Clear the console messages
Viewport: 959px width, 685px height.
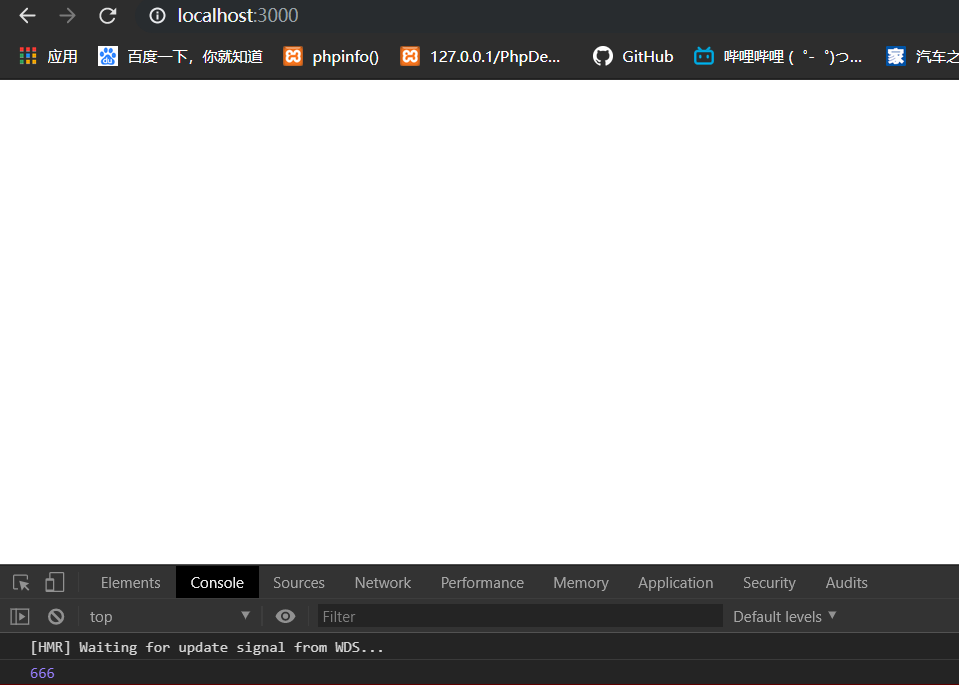click(x=56, y=616)
